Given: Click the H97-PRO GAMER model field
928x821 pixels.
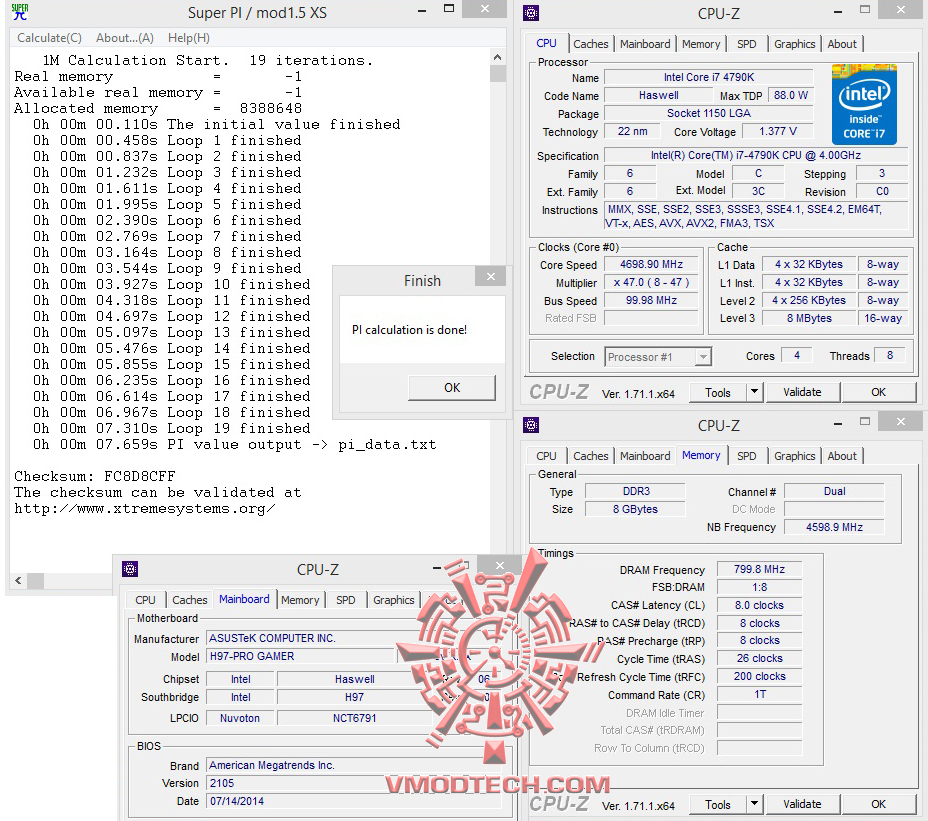Looking at the screenshot, I should point(300,656).
